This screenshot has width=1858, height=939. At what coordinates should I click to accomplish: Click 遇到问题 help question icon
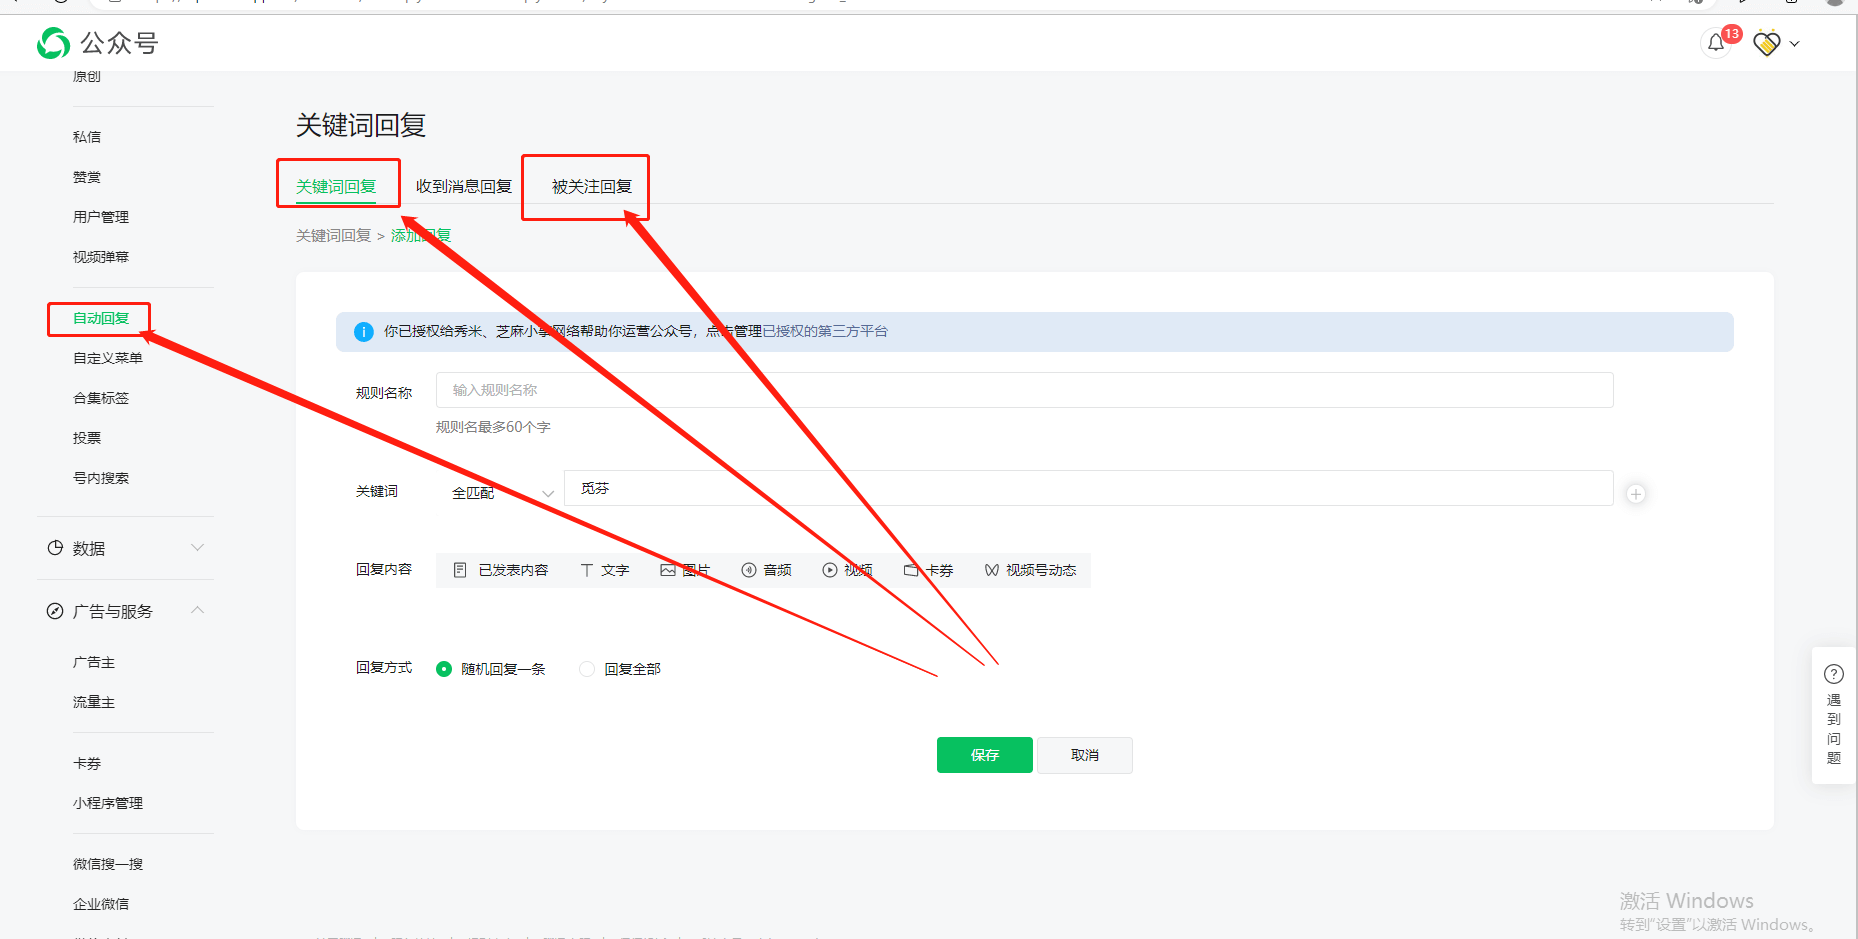1833,674
